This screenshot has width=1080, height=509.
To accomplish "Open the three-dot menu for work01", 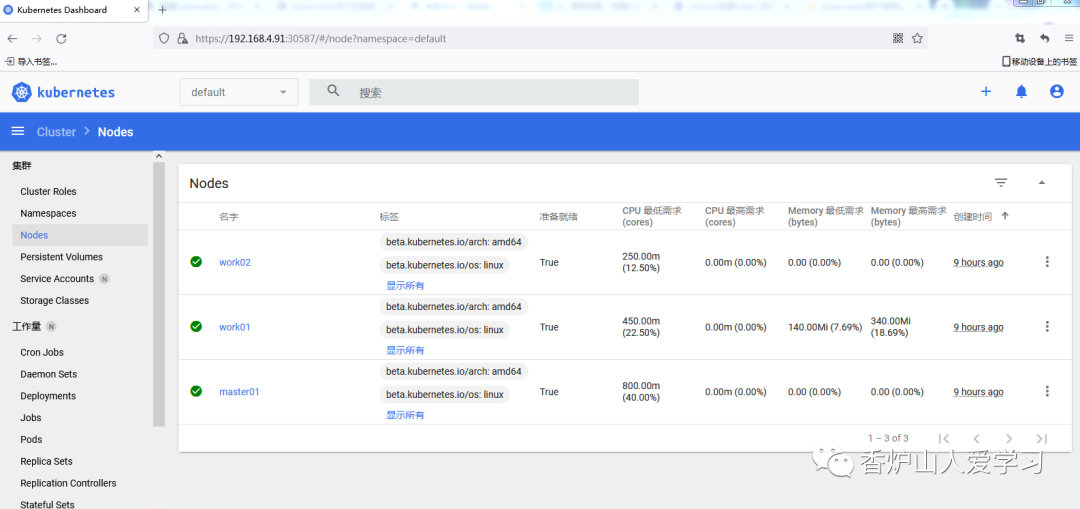I will [1047, 326].
